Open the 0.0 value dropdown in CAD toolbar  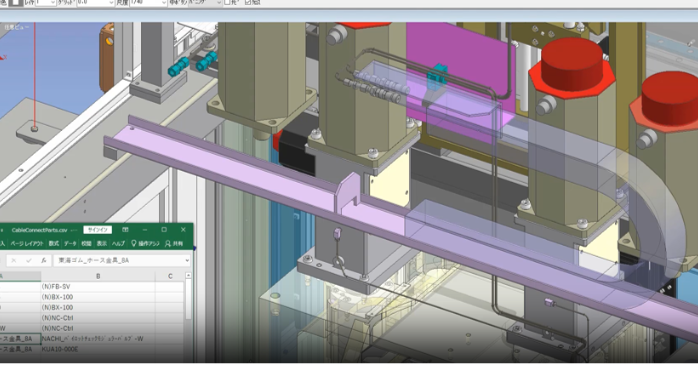click(x=111, y=3)
